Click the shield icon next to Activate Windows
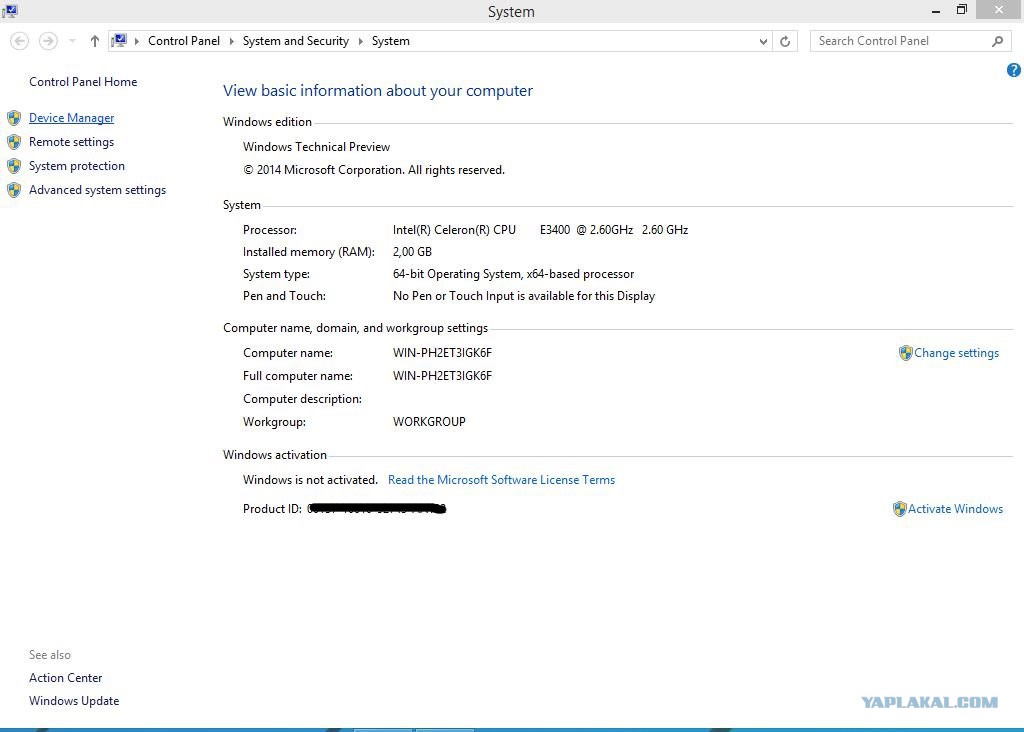Image resolution: width=1024 pixels, height=732 pixels. pyautogui.click(x=899, y=509)
